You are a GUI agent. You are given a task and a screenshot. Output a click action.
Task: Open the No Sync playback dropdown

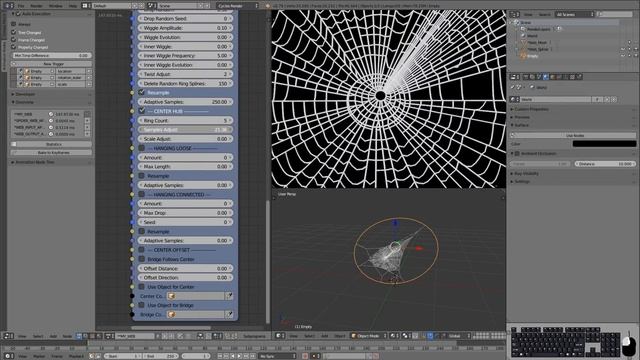(277, 356)
